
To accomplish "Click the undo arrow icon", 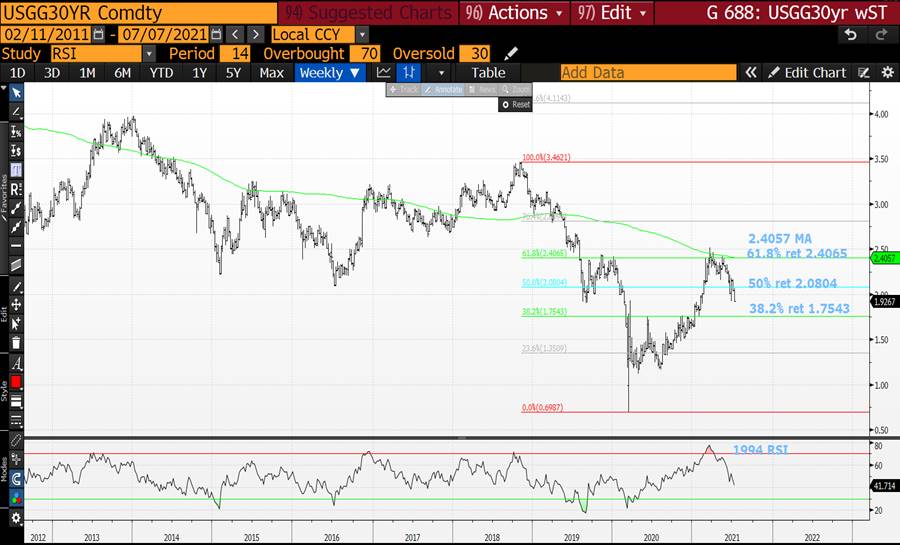I will [851, 34].
